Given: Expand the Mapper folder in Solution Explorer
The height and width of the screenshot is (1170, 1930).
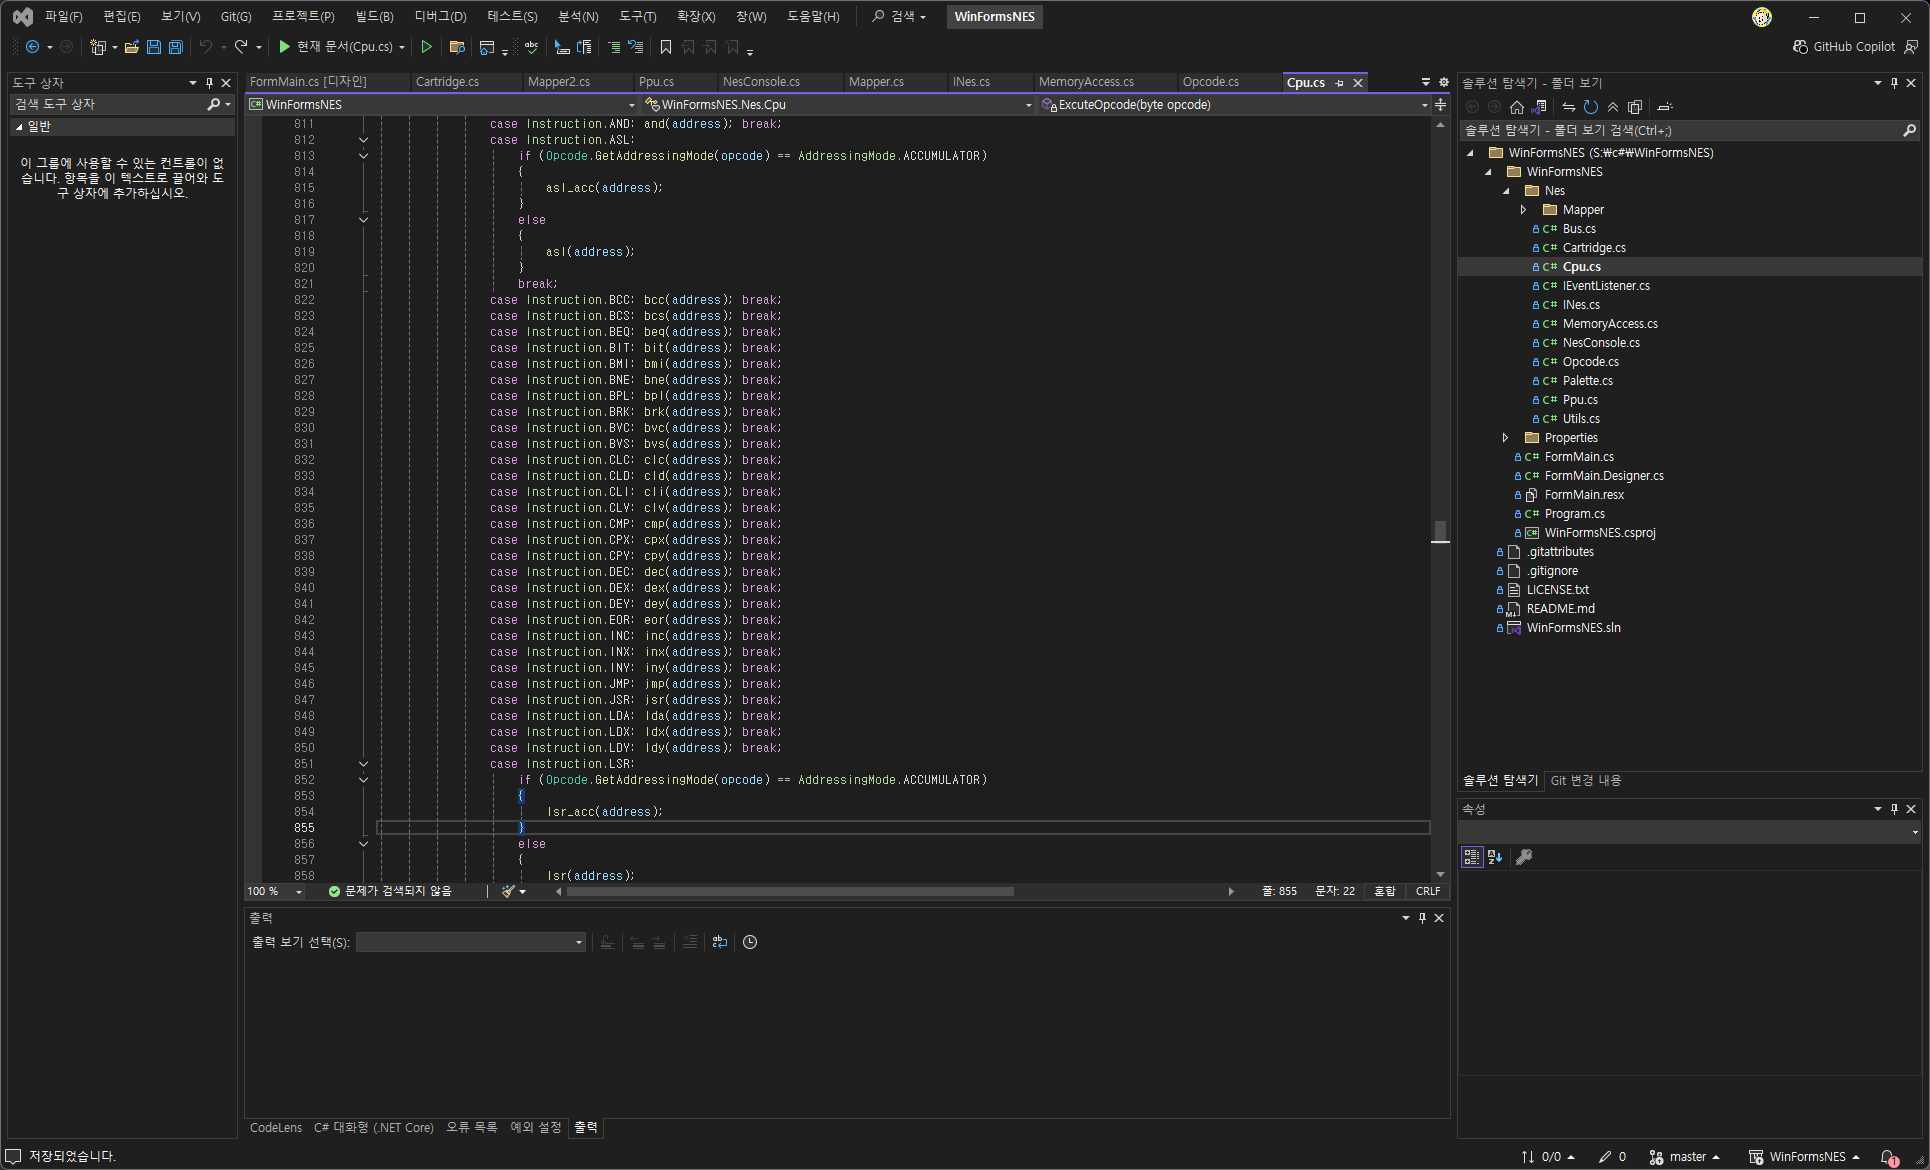Looking at the screenshot, I should pos(1523,210).
